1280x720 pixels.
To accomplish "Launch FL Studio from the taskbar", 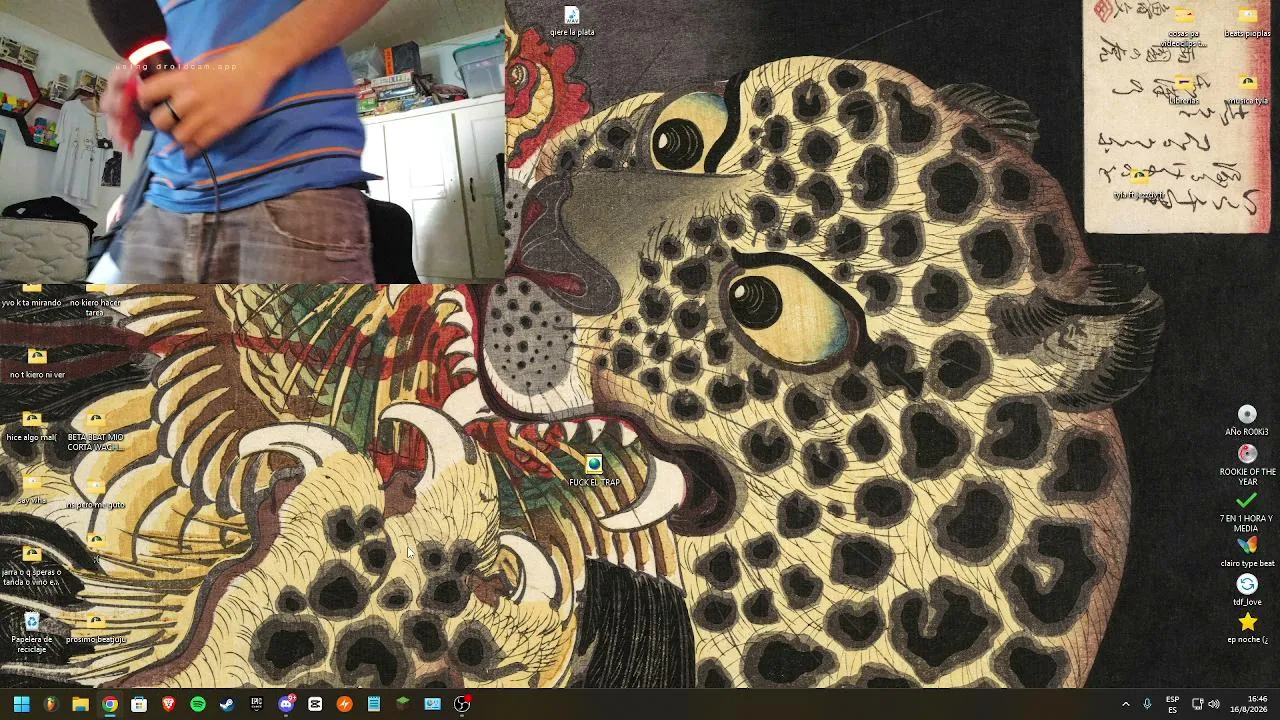I will (50, 704).
